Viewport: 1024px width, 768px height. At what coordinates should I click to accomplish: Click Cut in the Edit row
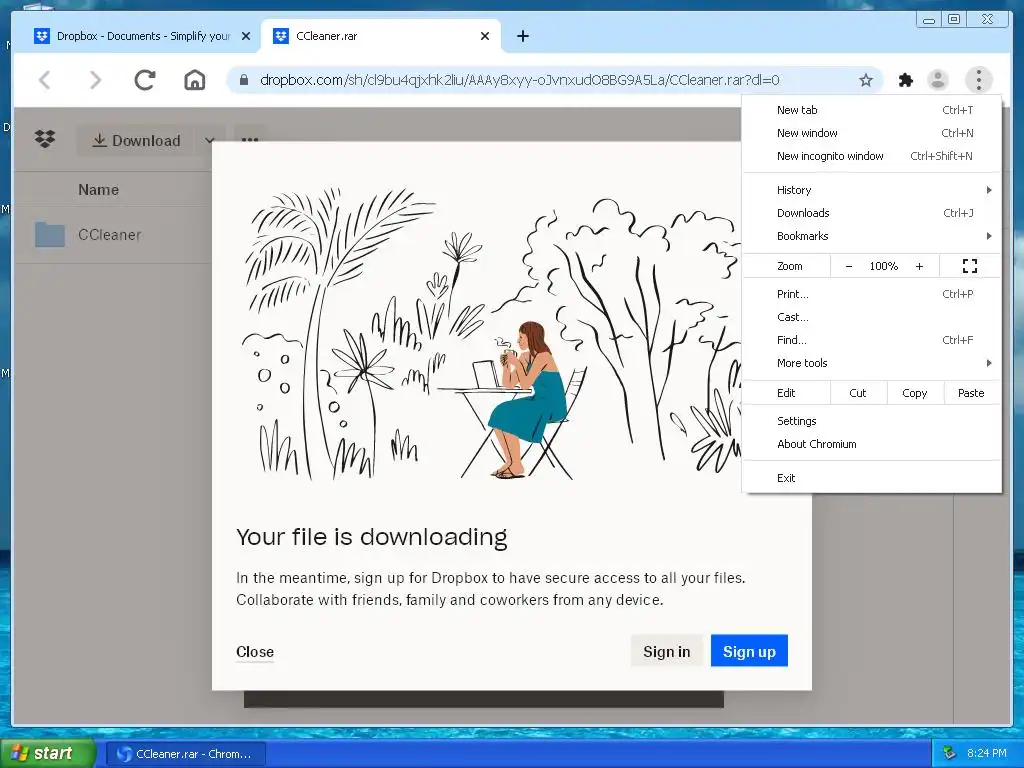click(x=857, y=393)
